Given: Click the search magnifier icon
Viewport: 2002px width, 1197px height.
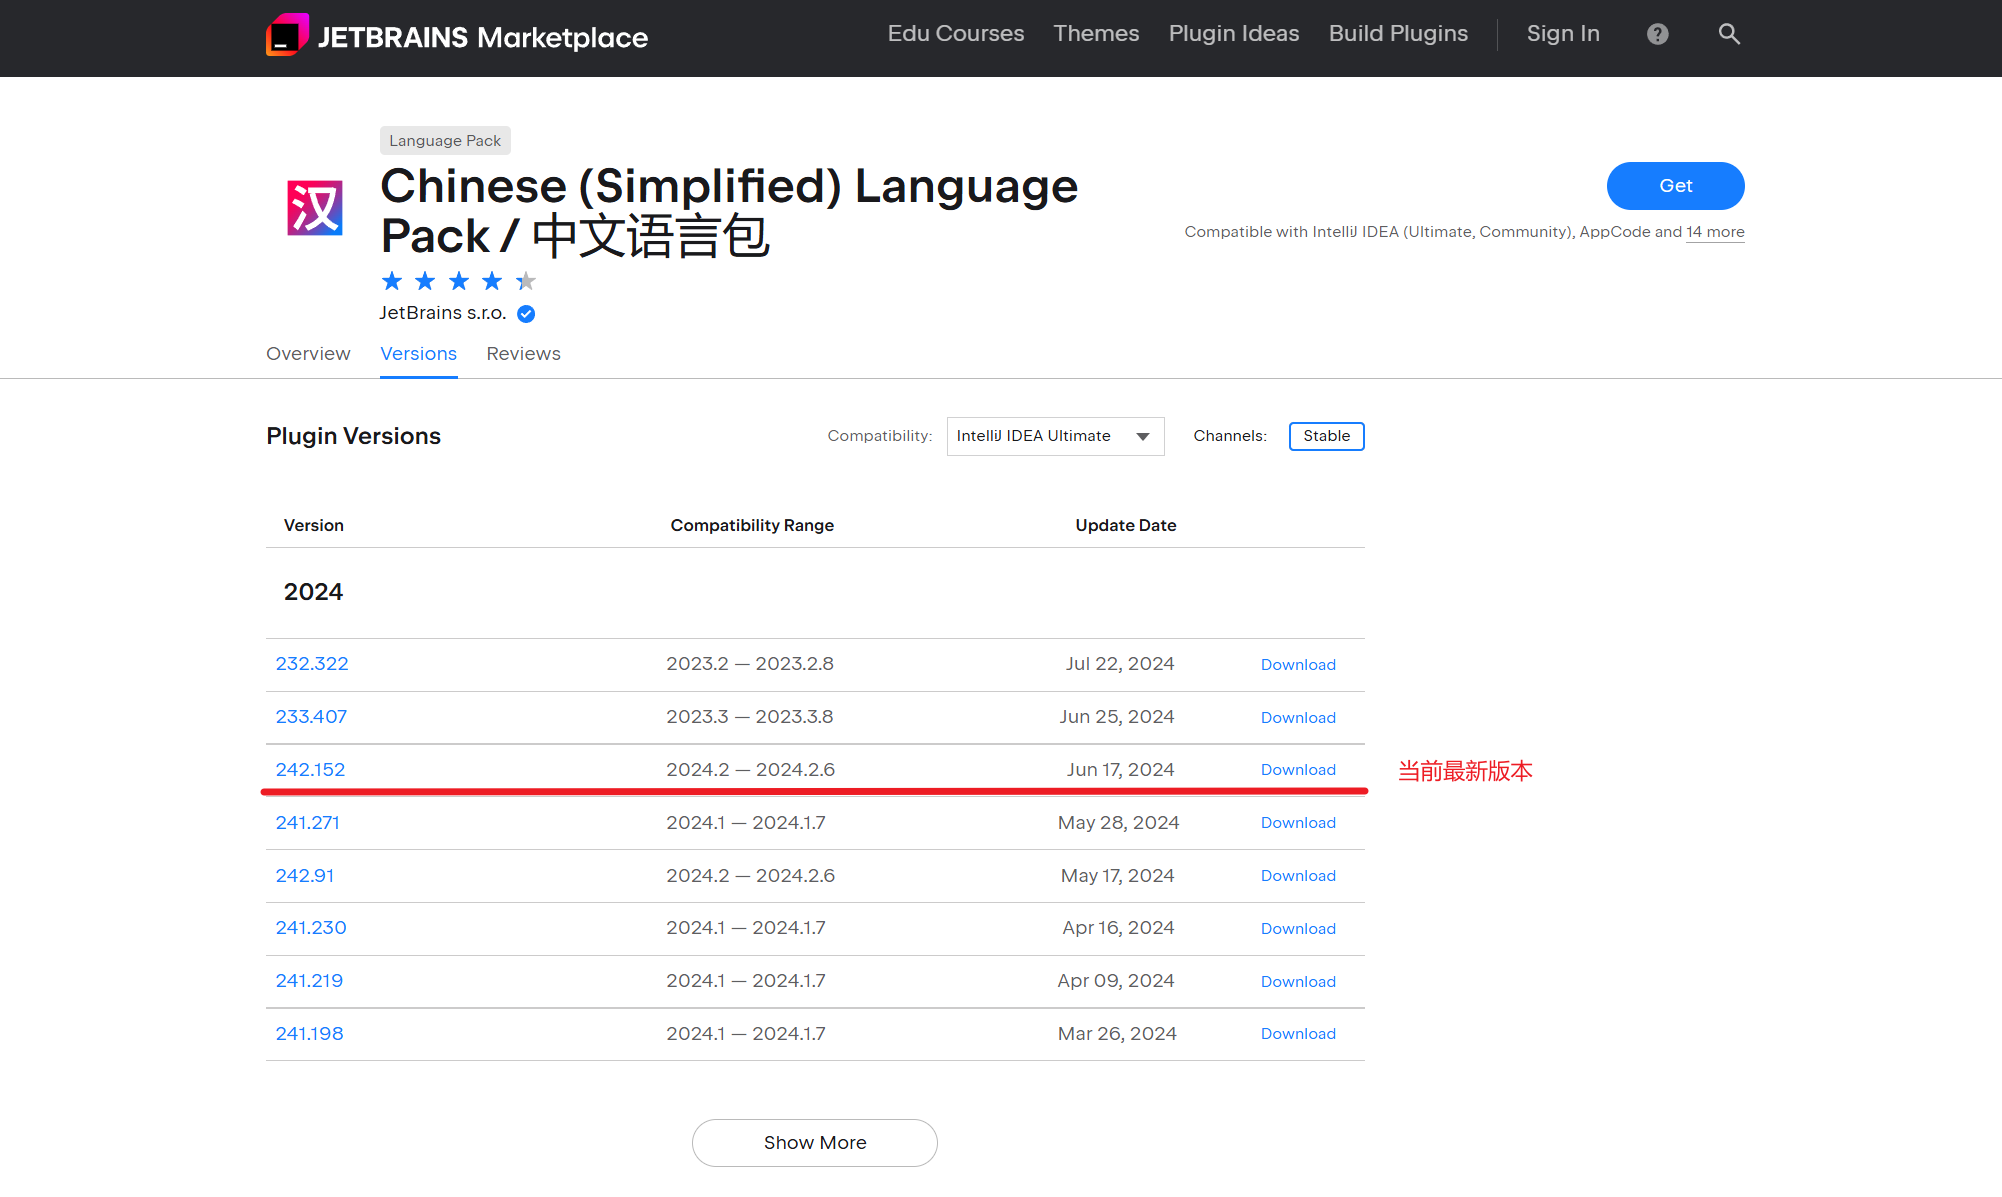Looking at the screenshot, I should point(1729,34).
